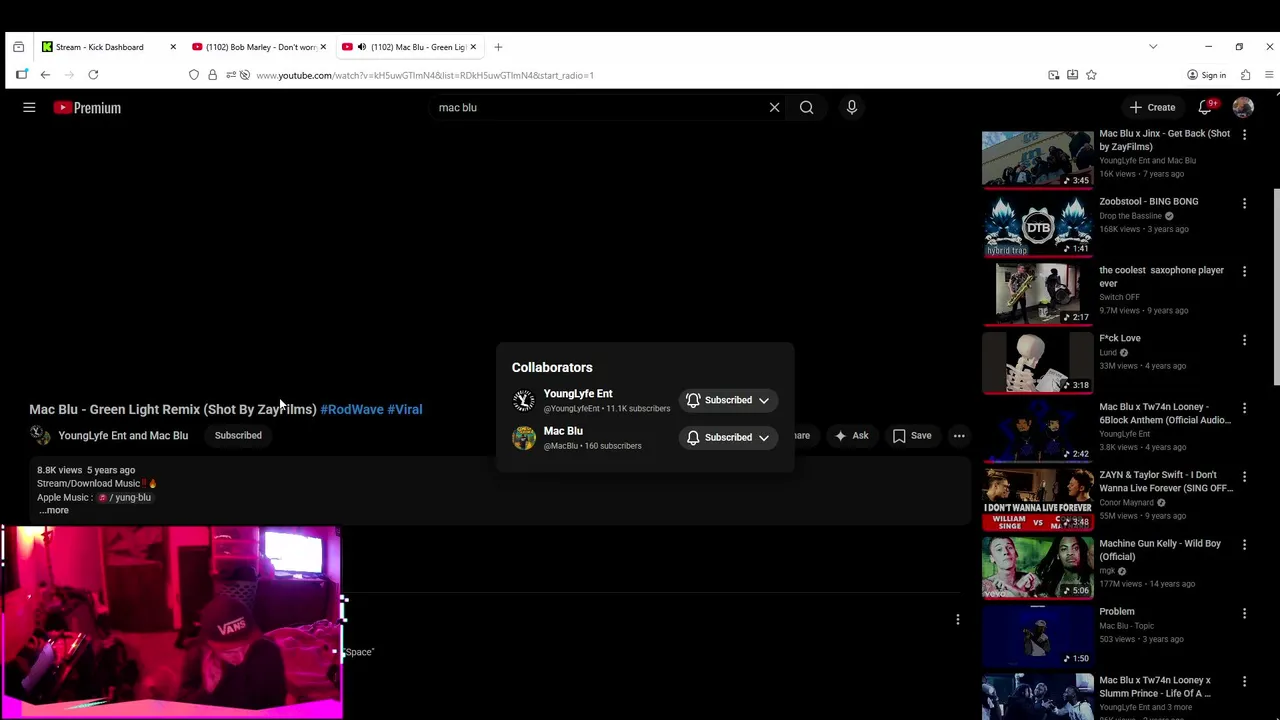Open options for ZAYN & Taylor Swift video
Screen dimensions: 1280x720
point(1244,477)
